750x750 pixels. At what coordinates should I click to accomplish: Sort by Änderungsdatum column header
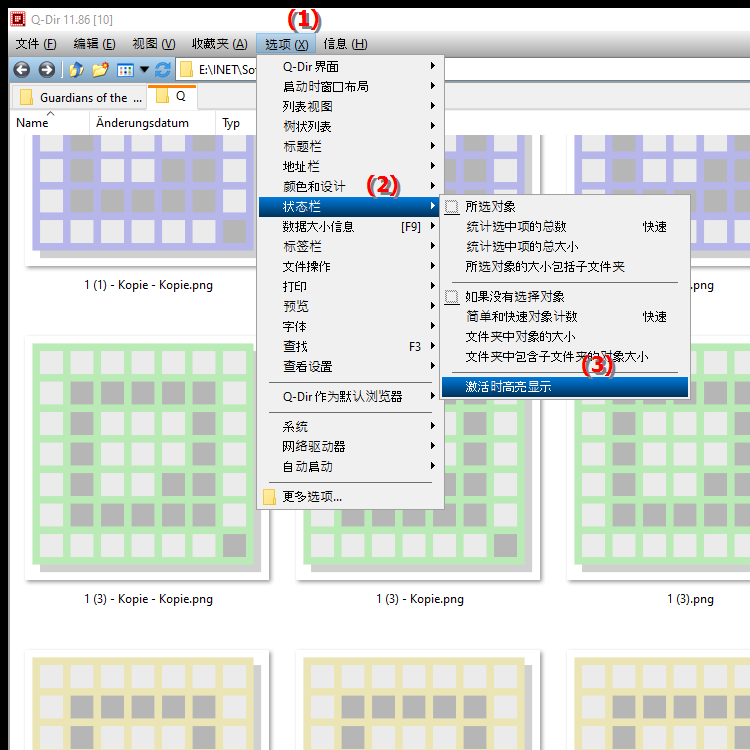click(152, 123)
